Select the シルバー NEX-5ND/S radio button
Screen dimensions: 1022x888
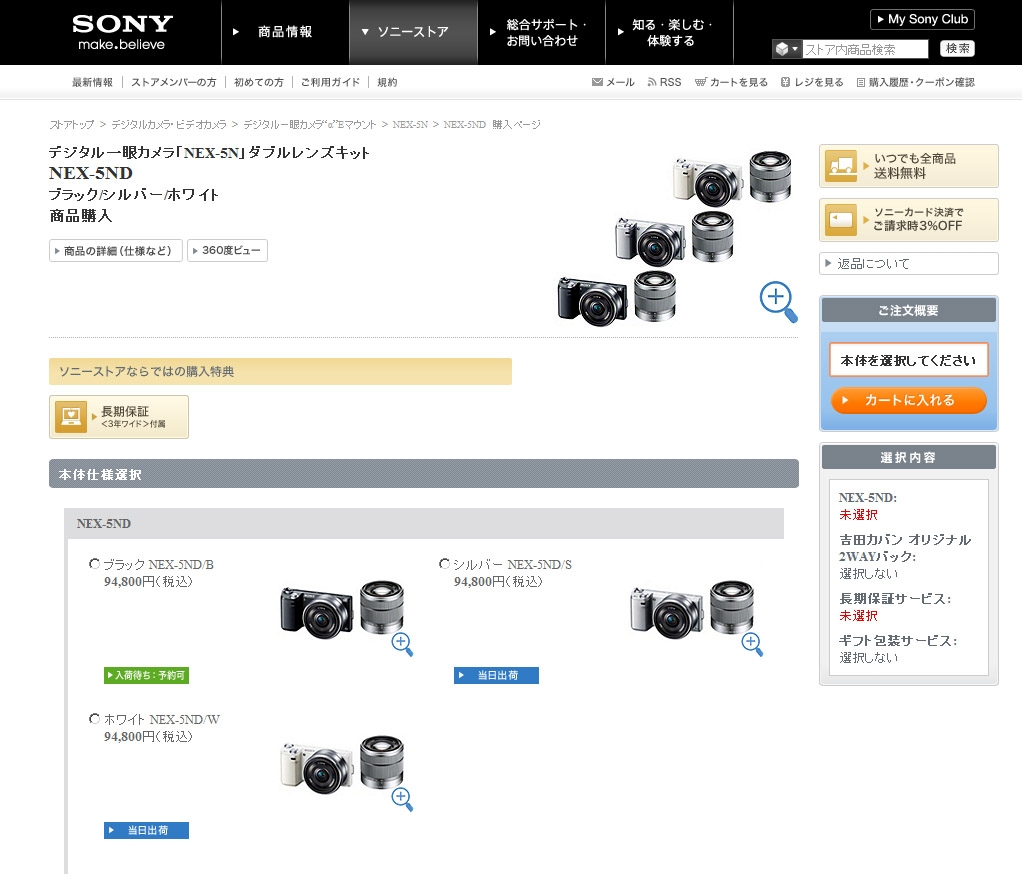[x=444, y=564]
